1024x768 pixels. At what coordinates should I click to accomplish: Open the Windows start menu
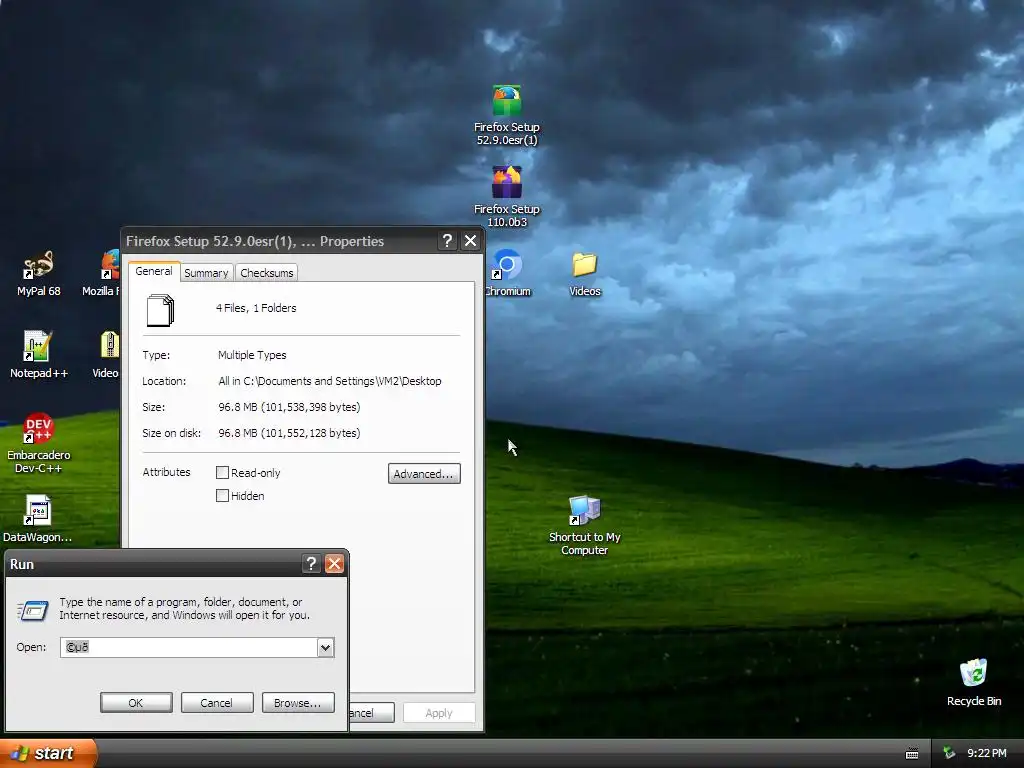coord(48,753)
